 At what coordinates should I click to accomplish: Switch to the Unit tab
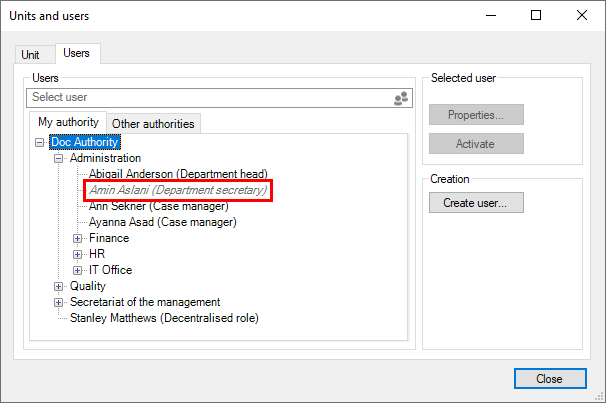tap(31, 55)
